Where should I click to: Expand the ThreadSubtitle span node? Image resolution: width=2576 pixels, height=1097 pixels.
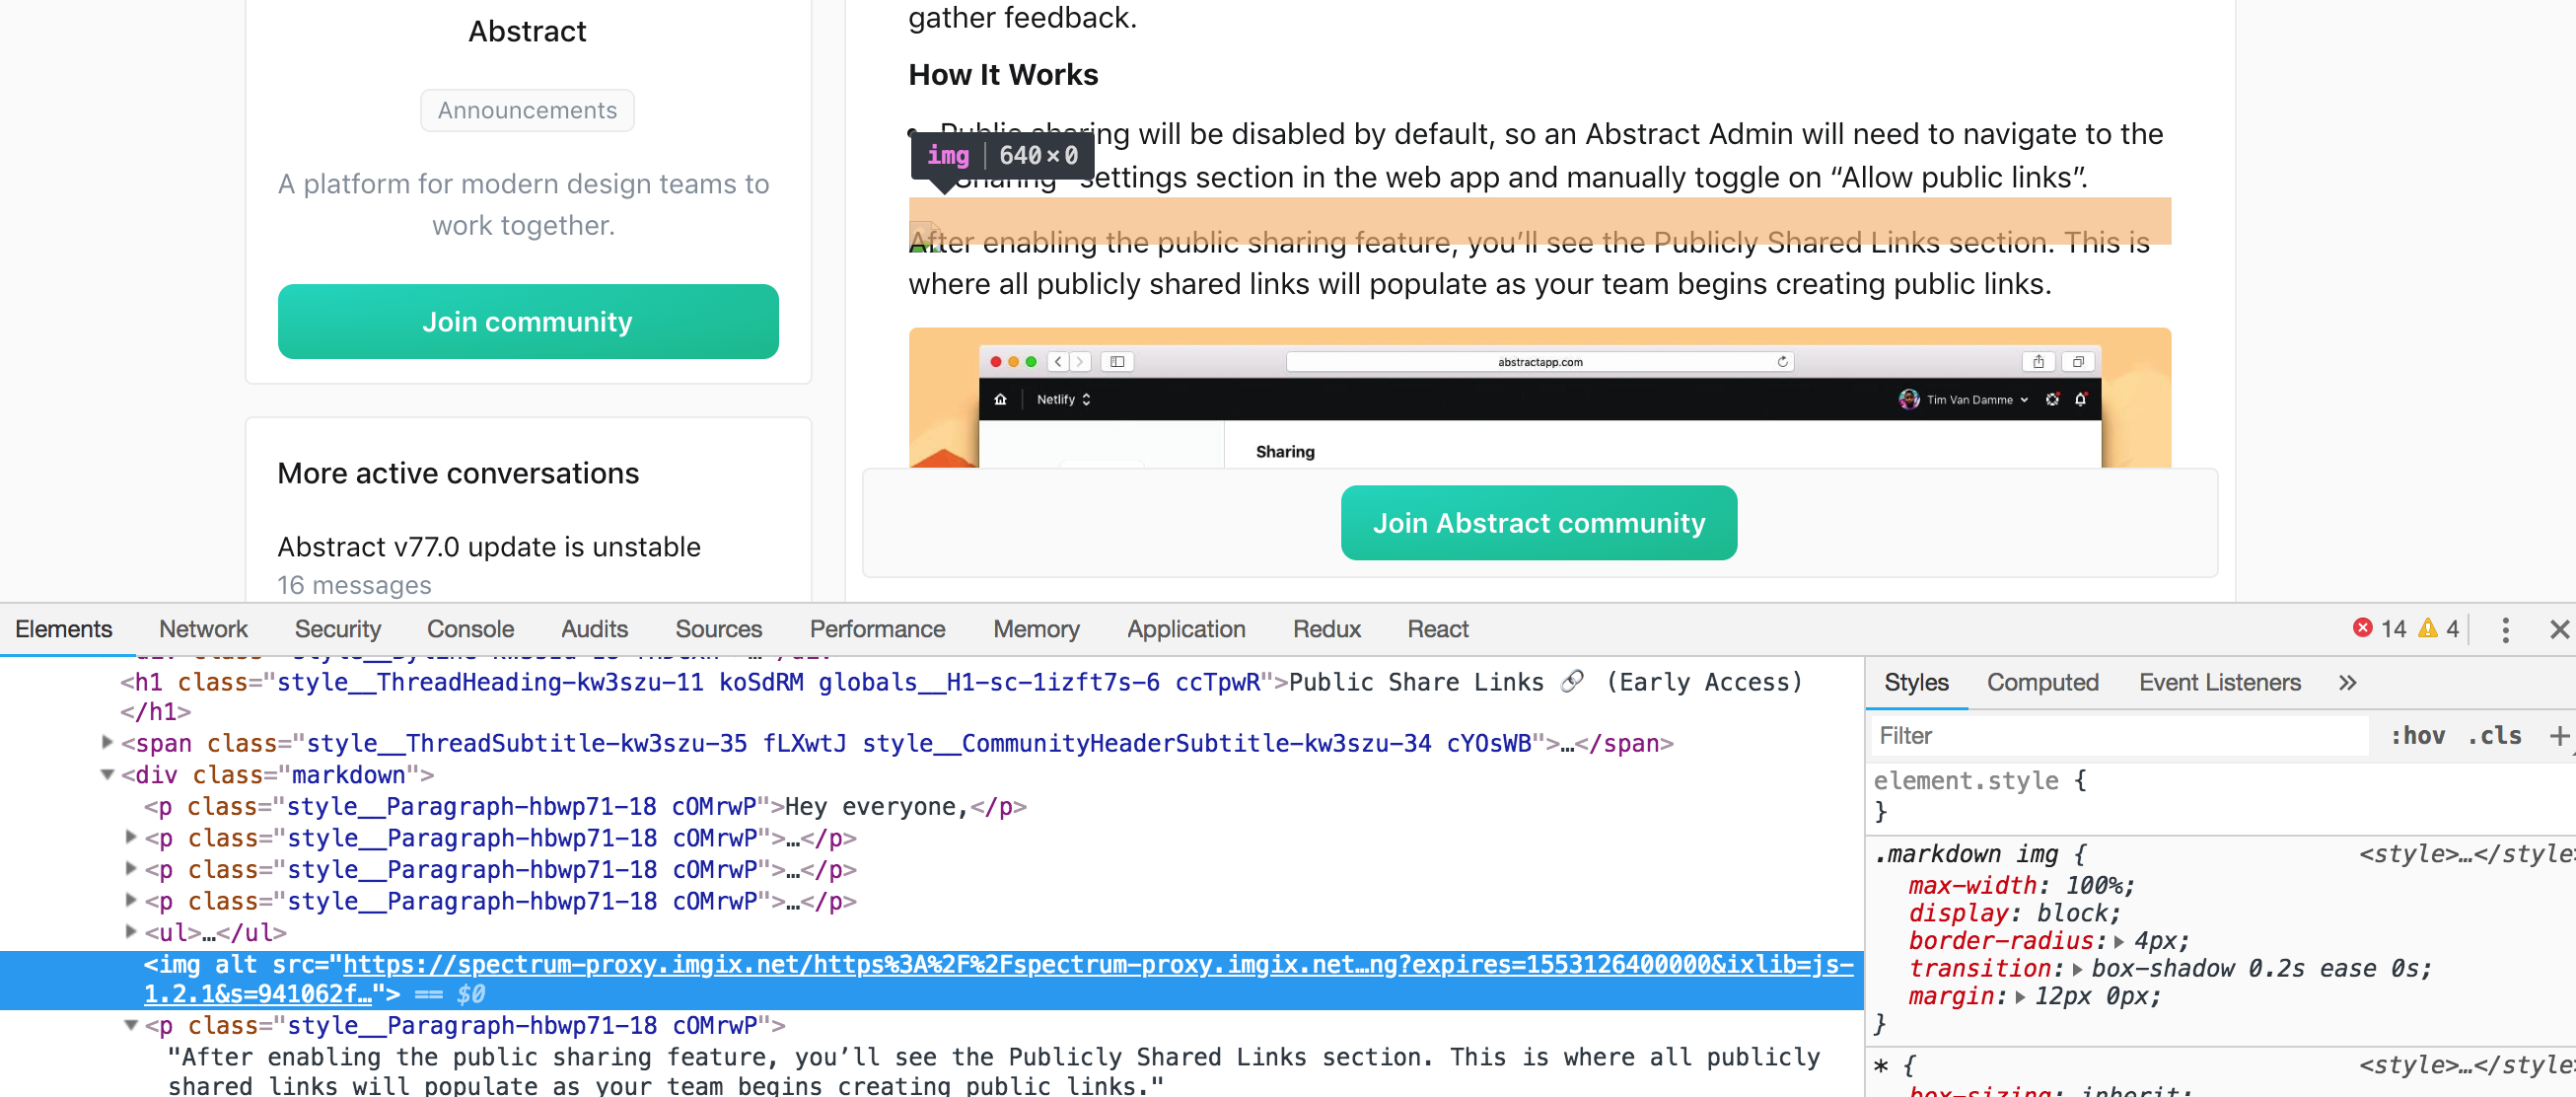click(x=108, y=742)
